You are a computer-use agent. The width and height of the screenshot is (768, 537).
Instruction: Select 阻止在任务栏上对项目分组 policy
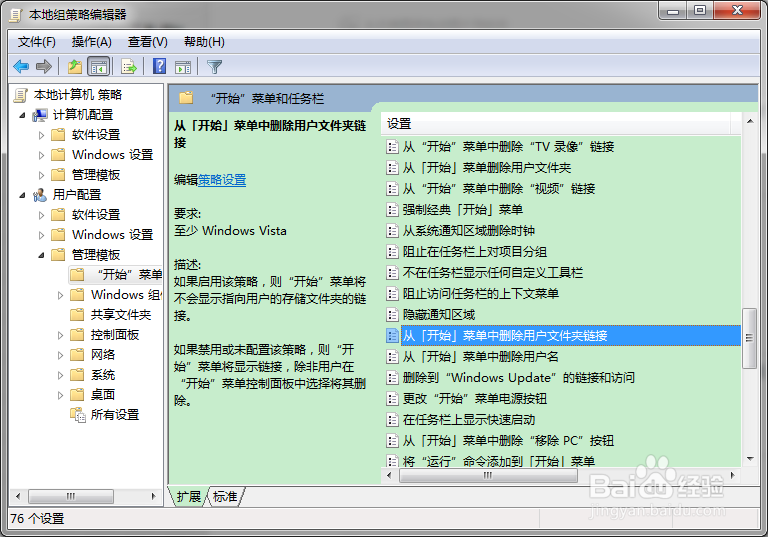pyautogui.click(x=475, y=252)
